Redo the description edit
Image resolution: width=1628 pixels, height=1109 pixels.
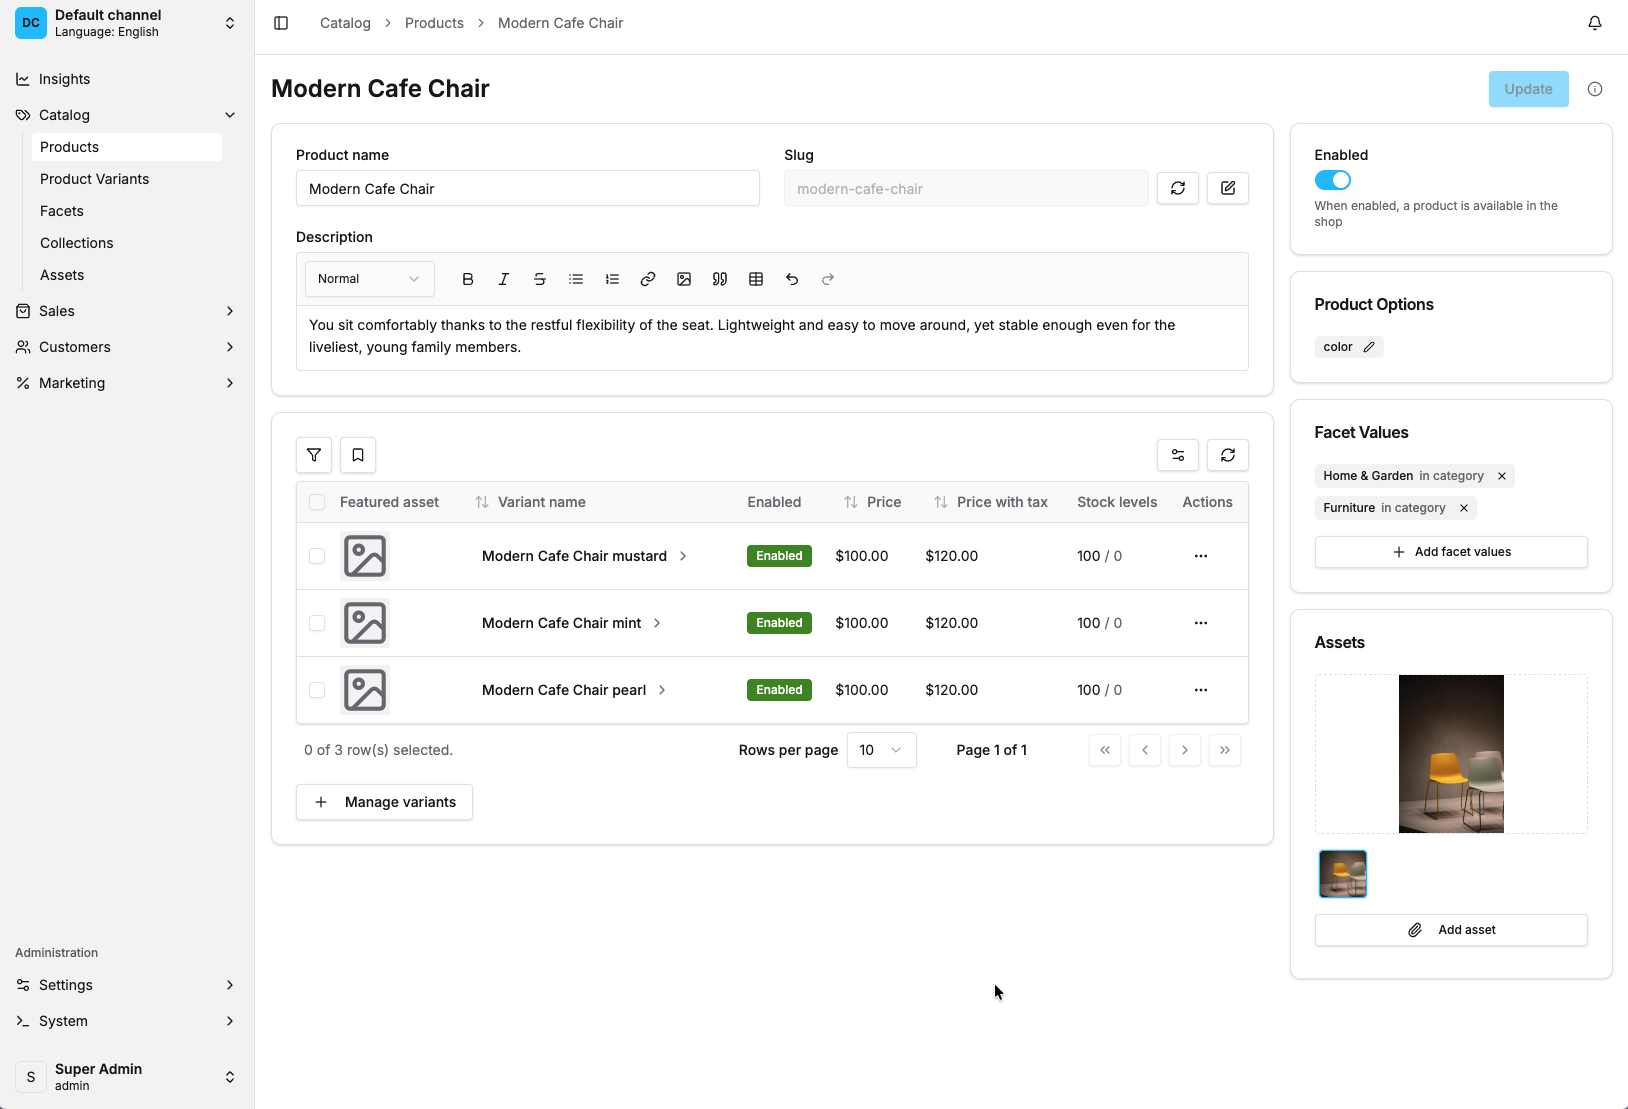(828, 279)
